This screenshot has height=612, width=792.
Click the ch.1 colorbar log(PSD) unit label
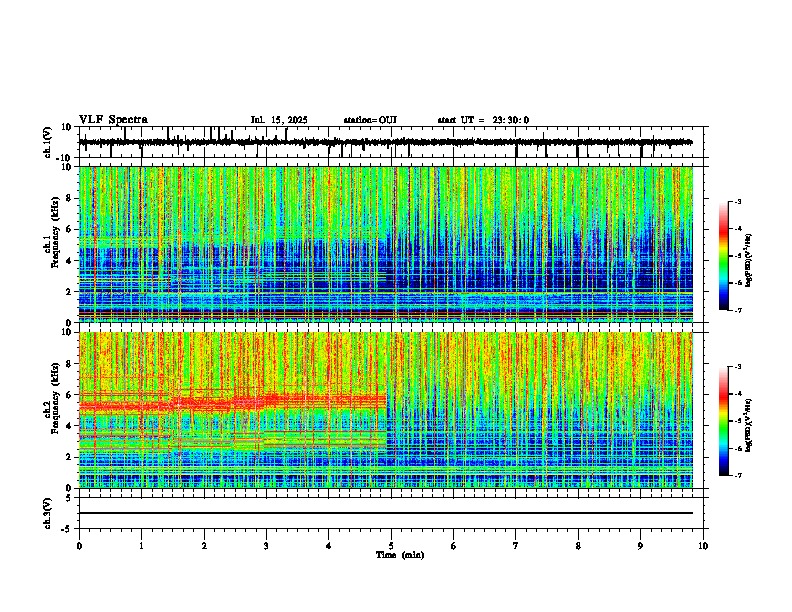tap(748, 260)
